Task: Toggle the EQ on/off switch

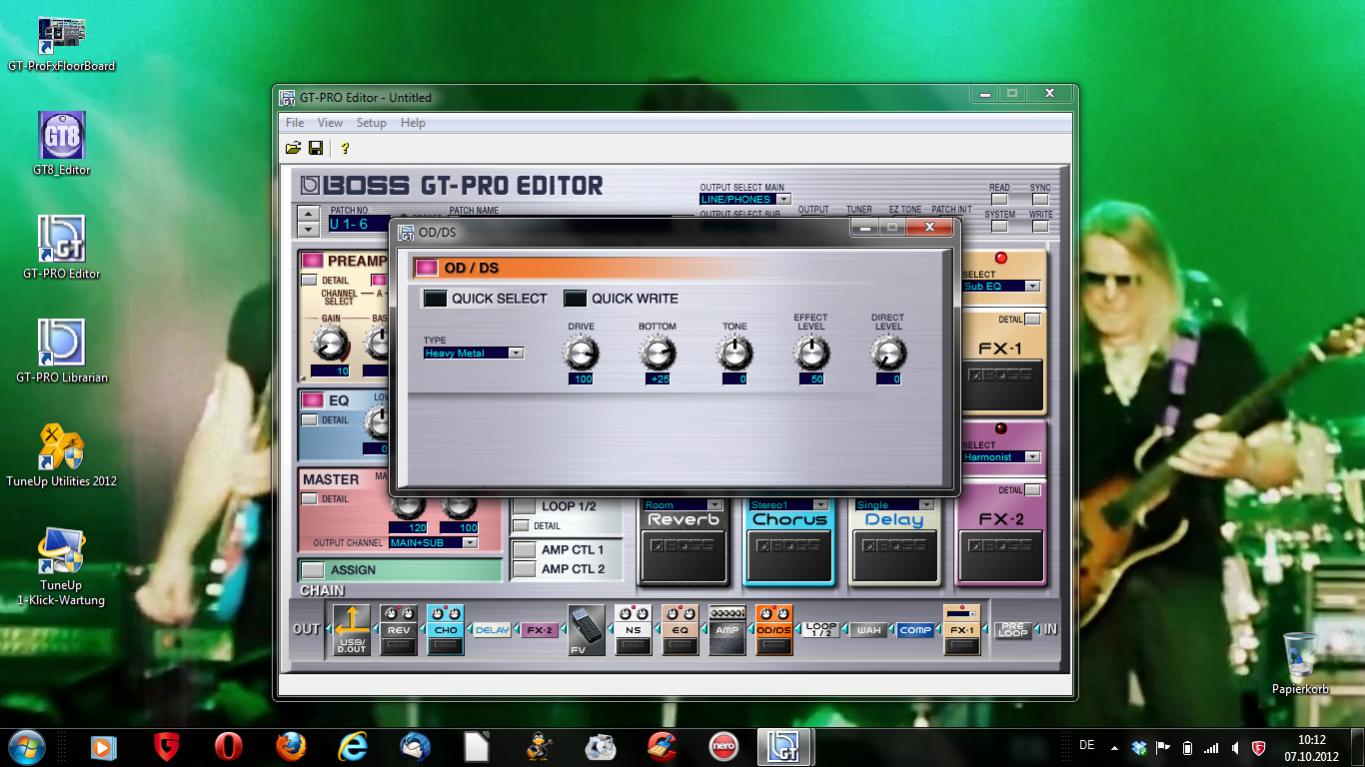Action: click(x=313, y=400)
